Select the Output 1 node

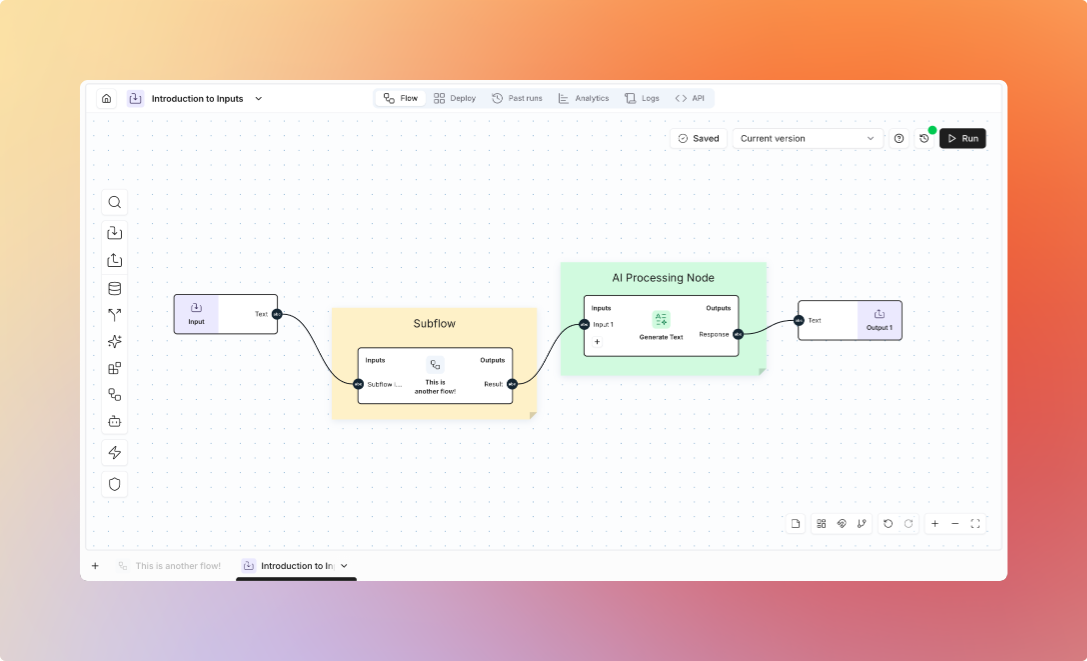pyautogui.click(x=850, y=320)
